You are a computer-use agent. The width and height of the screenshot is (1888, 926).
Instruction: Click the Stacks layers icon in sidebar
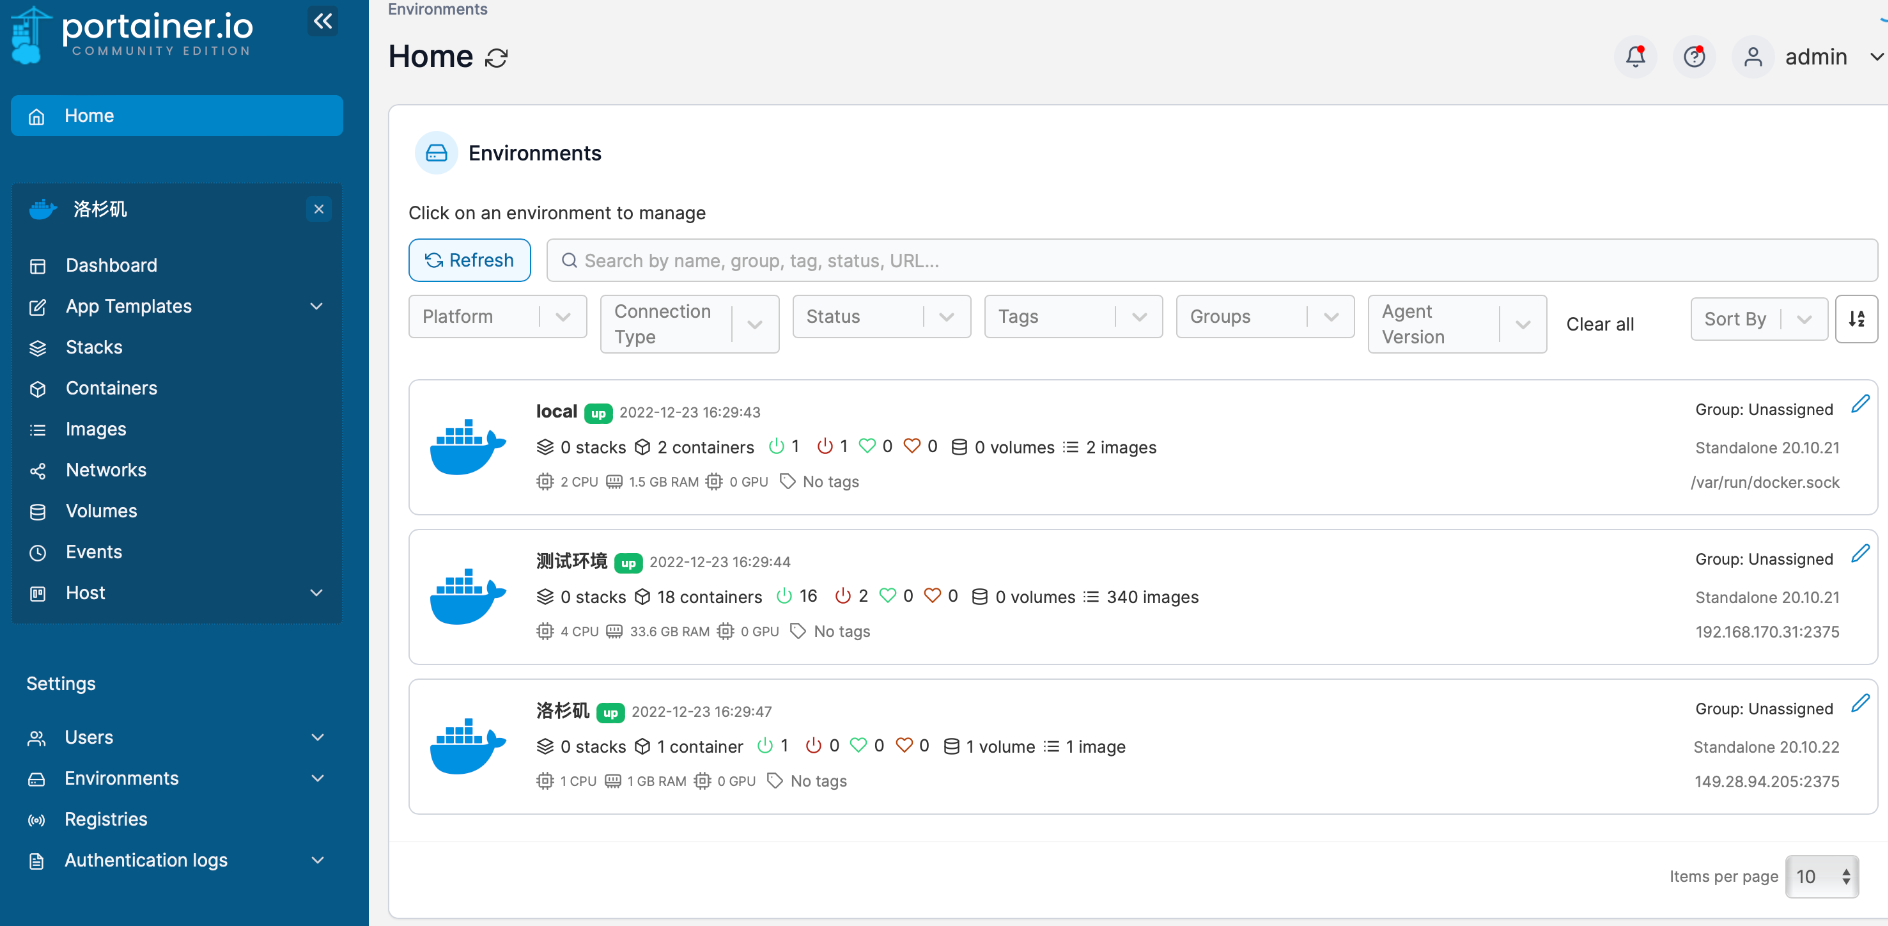click(38, 348)
